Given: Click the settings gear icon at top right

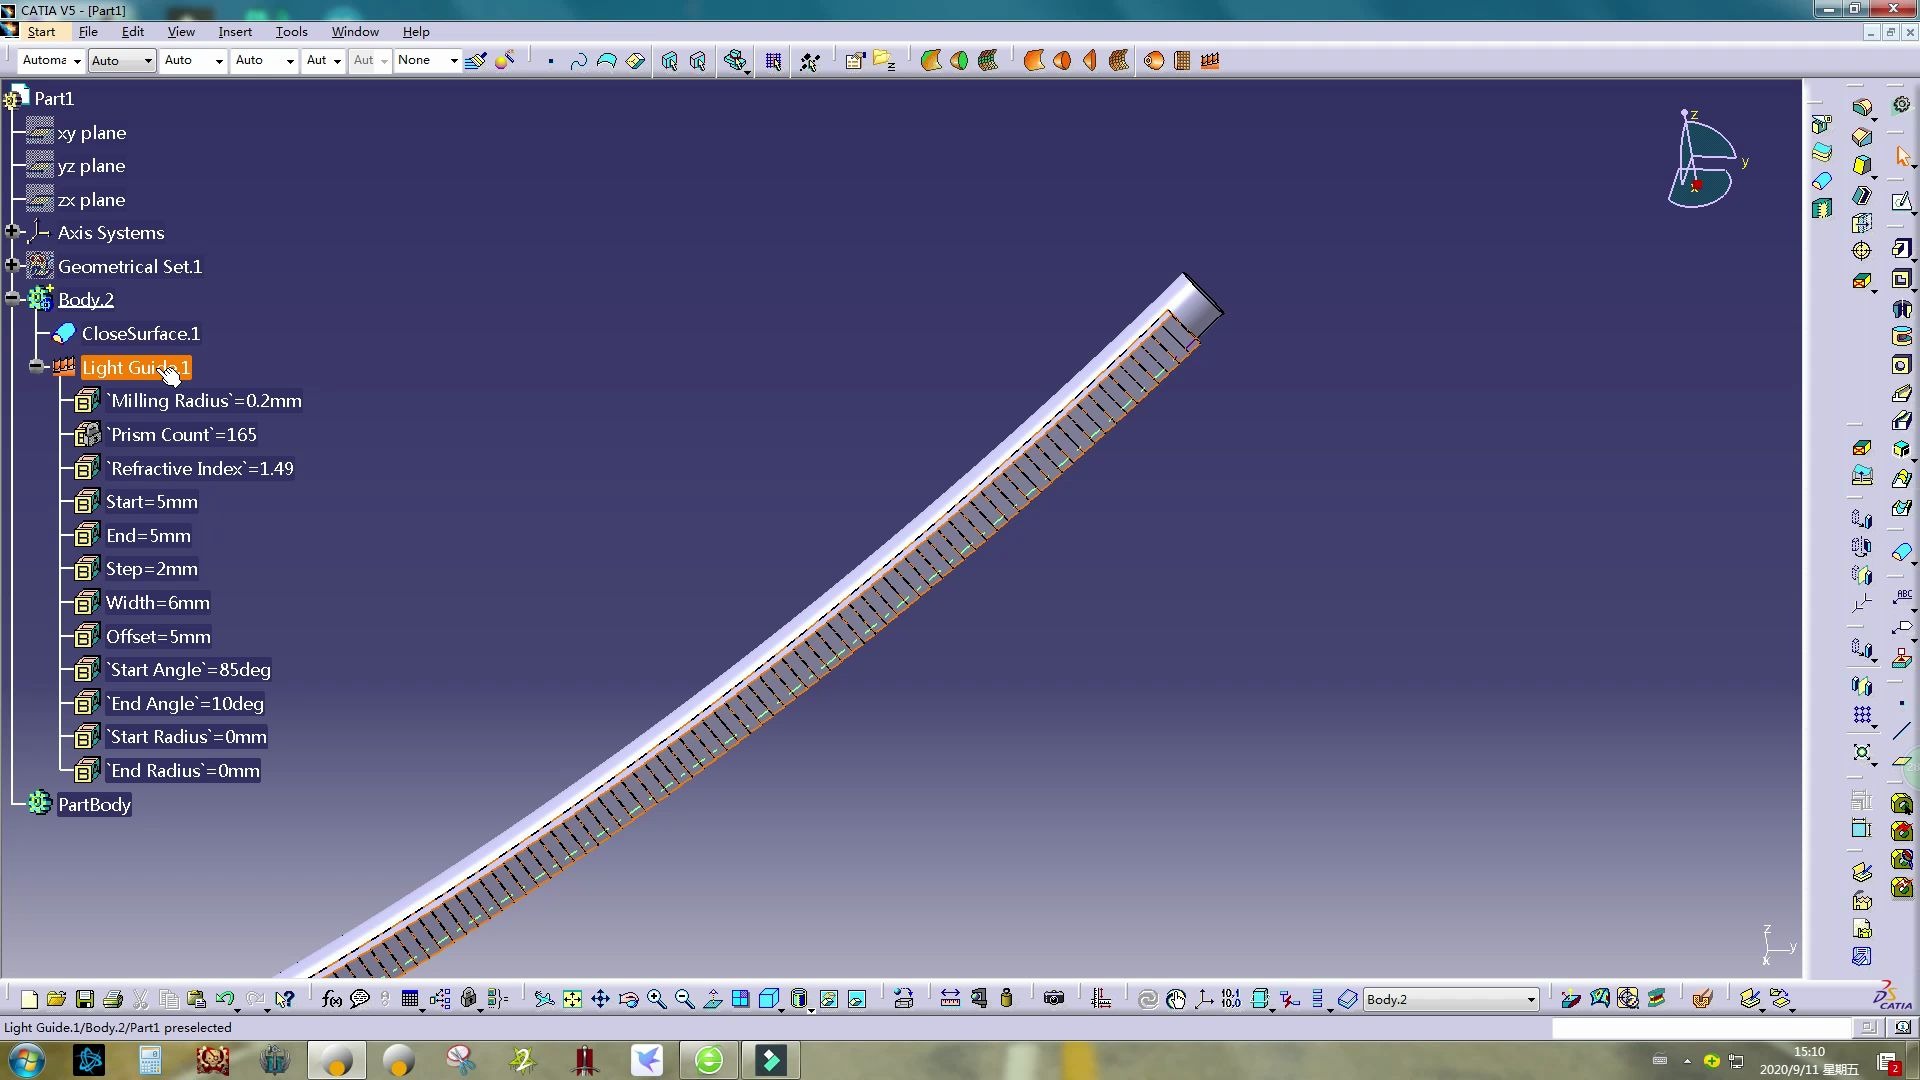Looking at the screenshot, I should (x=1902, y=104).
